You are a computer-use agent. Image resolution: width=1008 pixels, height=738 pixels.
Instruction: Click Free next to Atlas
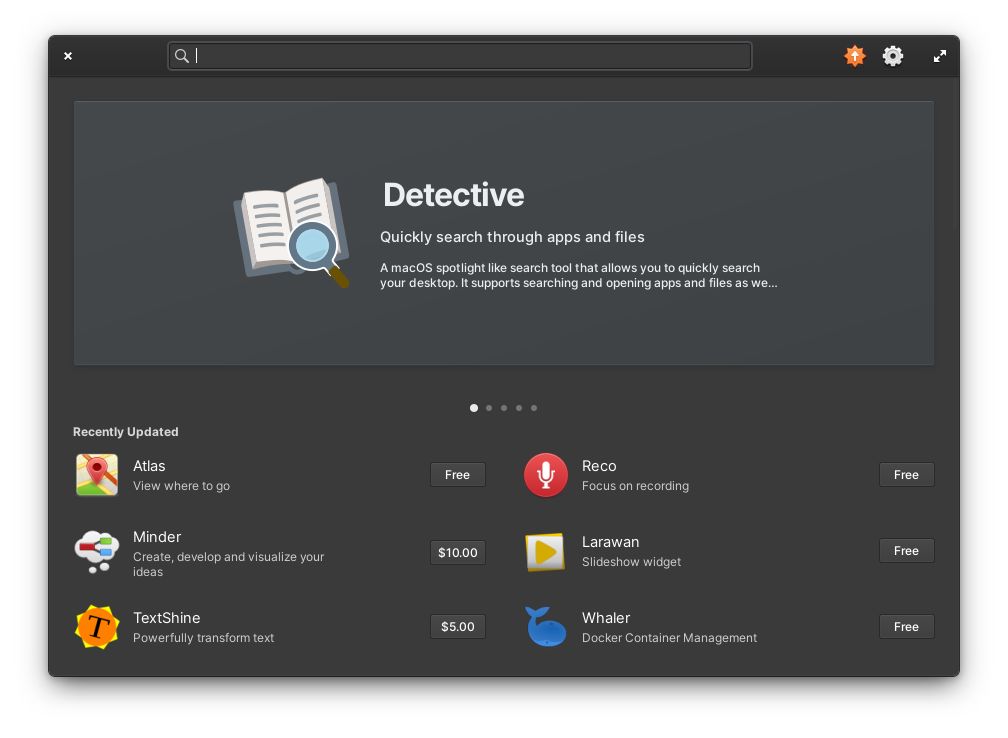click(457, 474)
